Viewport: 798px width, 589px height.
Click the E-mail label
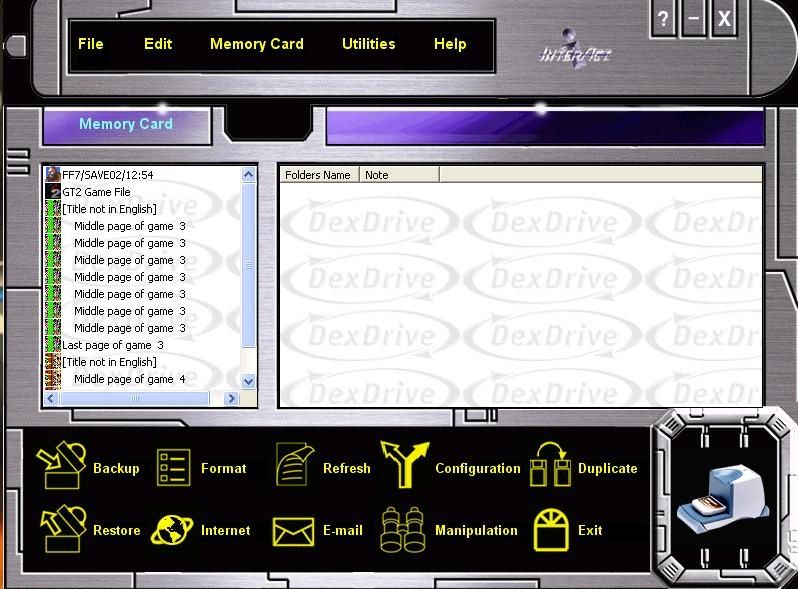(343, 530)
